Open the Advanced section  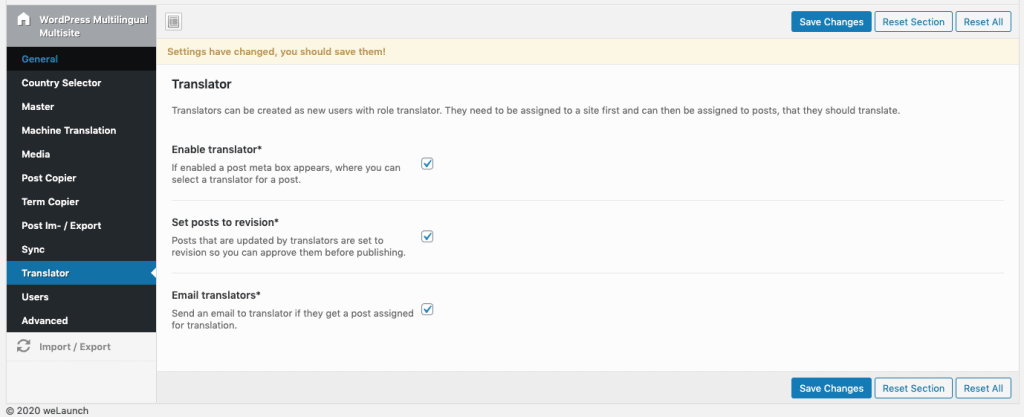point(45,321)
